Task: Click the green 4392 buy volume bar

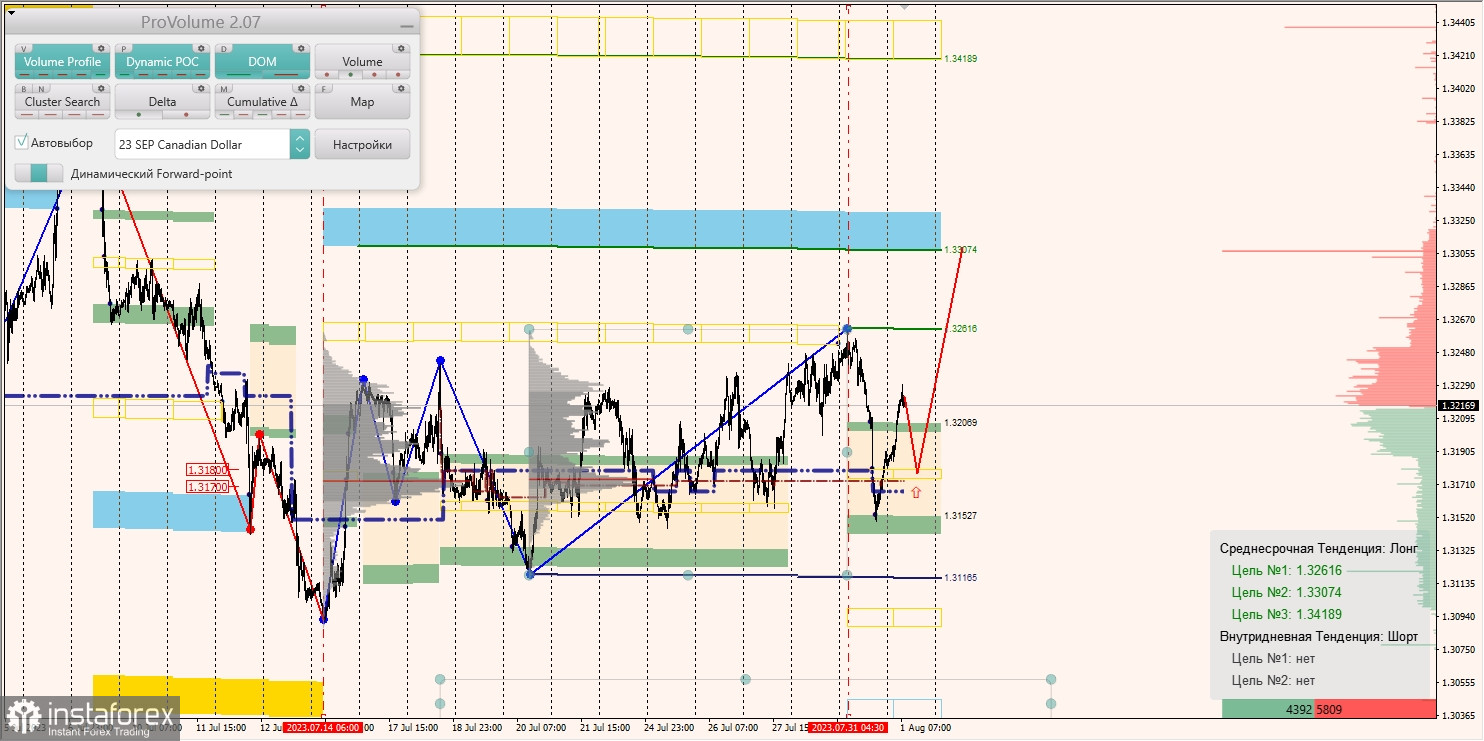Action: click(1268, 709)
